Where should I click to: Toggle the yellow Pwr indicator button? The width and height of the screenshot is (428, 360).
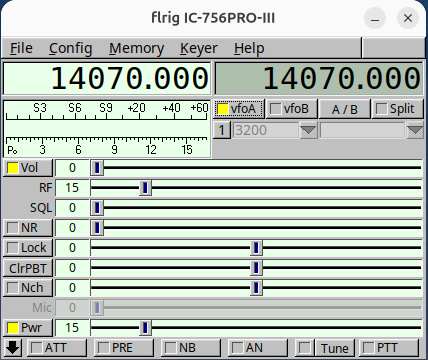pyautogui.click(x=13, y=328)
